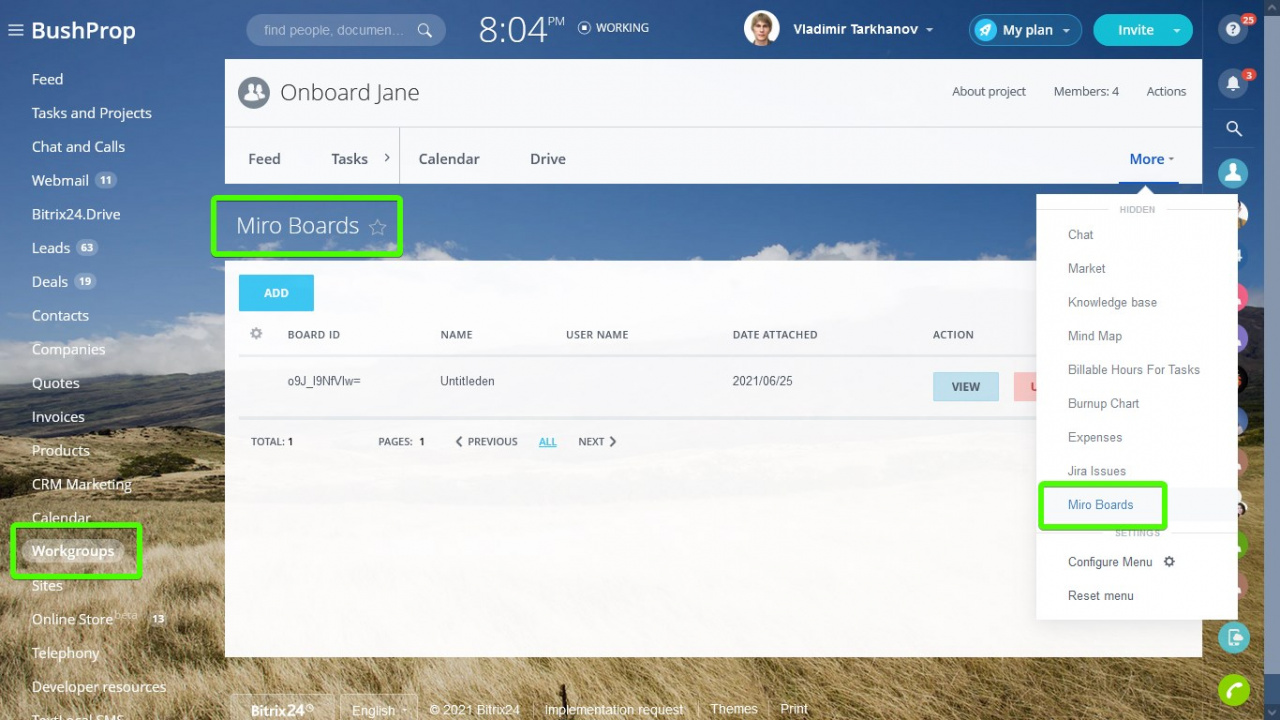The height and width of the screenshot is (720, 1280).
Task: Open Webmail in the left sidebar
Action: coord(60,180)
